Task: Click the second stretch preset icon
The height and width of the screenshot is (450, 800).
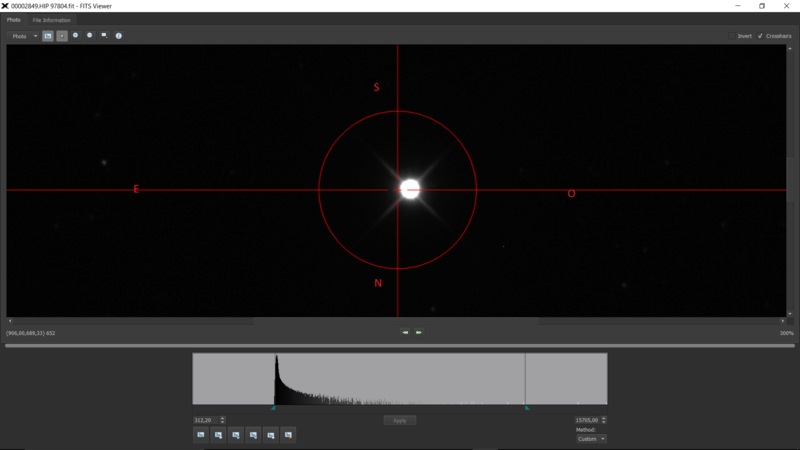Action: click(x=218, y=435)
